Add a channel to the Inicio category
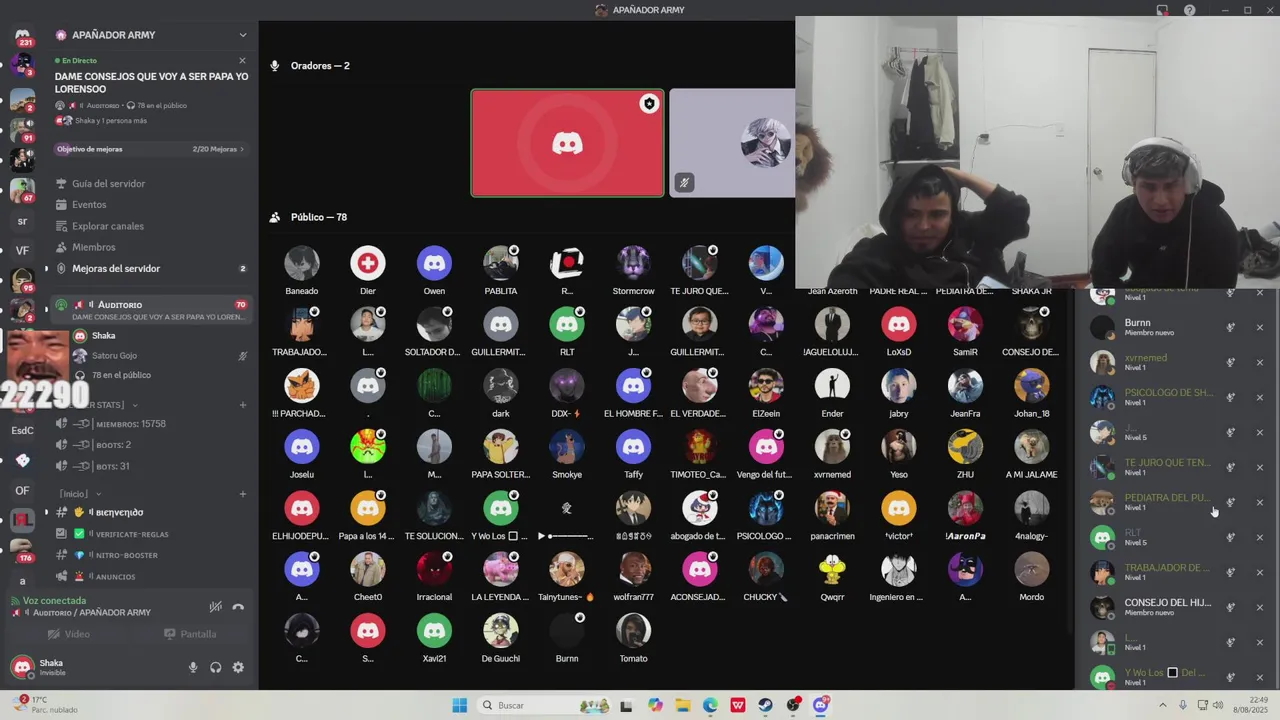 point(243,493)
